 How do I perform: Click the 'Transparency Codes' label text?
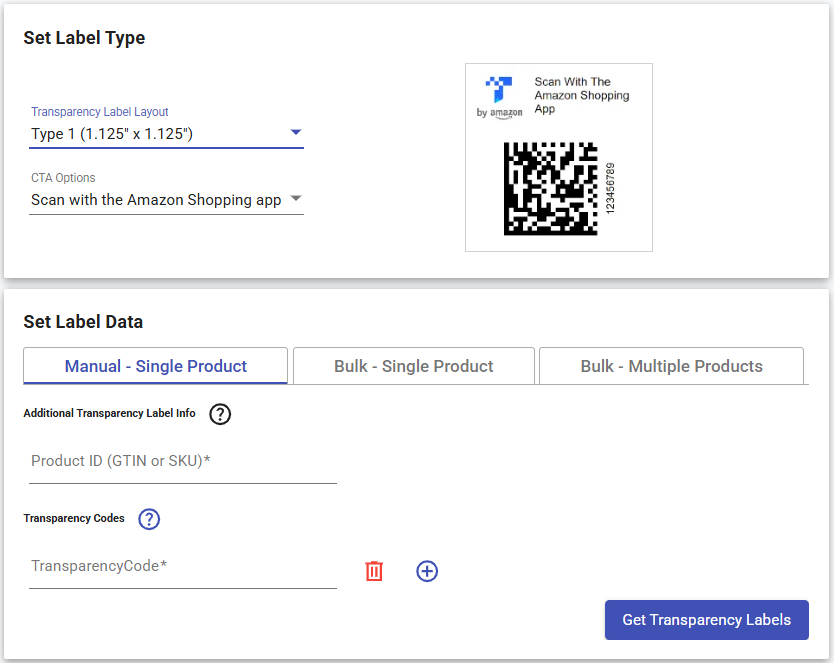point(74,518)
